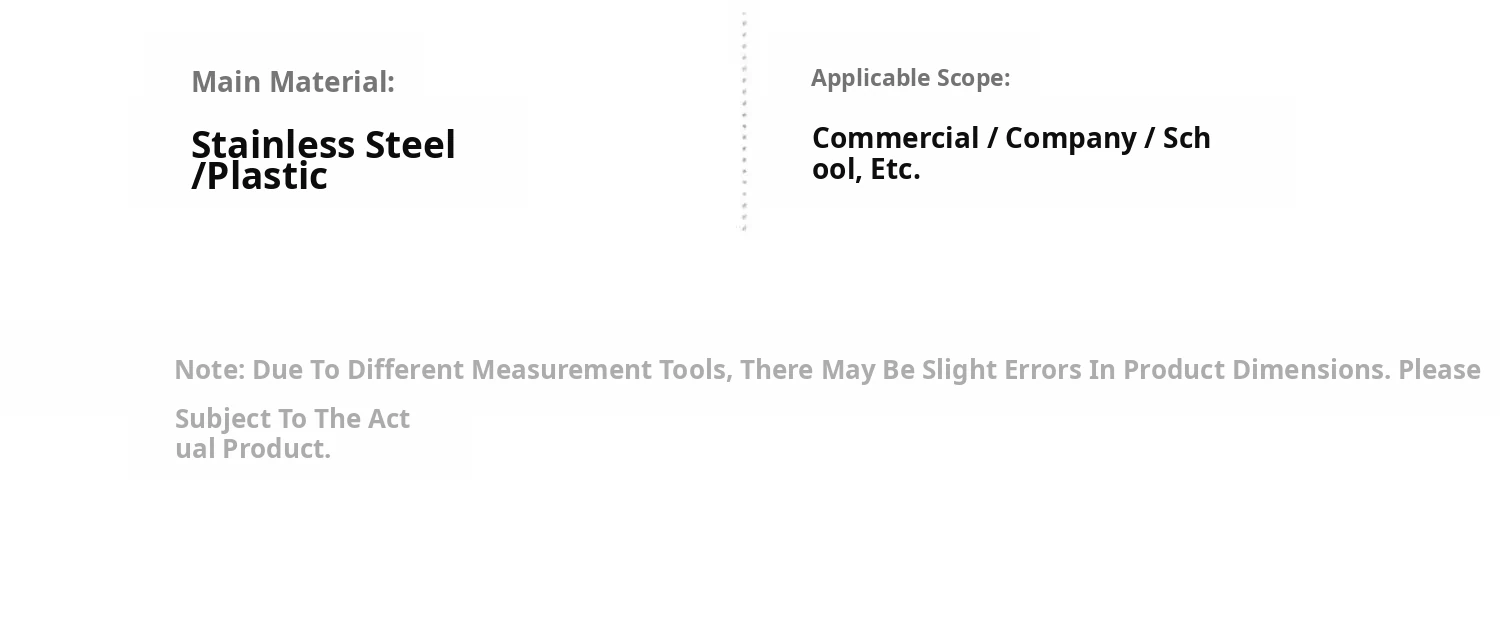Select the "Subject To The Act" line
This screenshot has width=1500, height=627.
click(x=292, y=419)
